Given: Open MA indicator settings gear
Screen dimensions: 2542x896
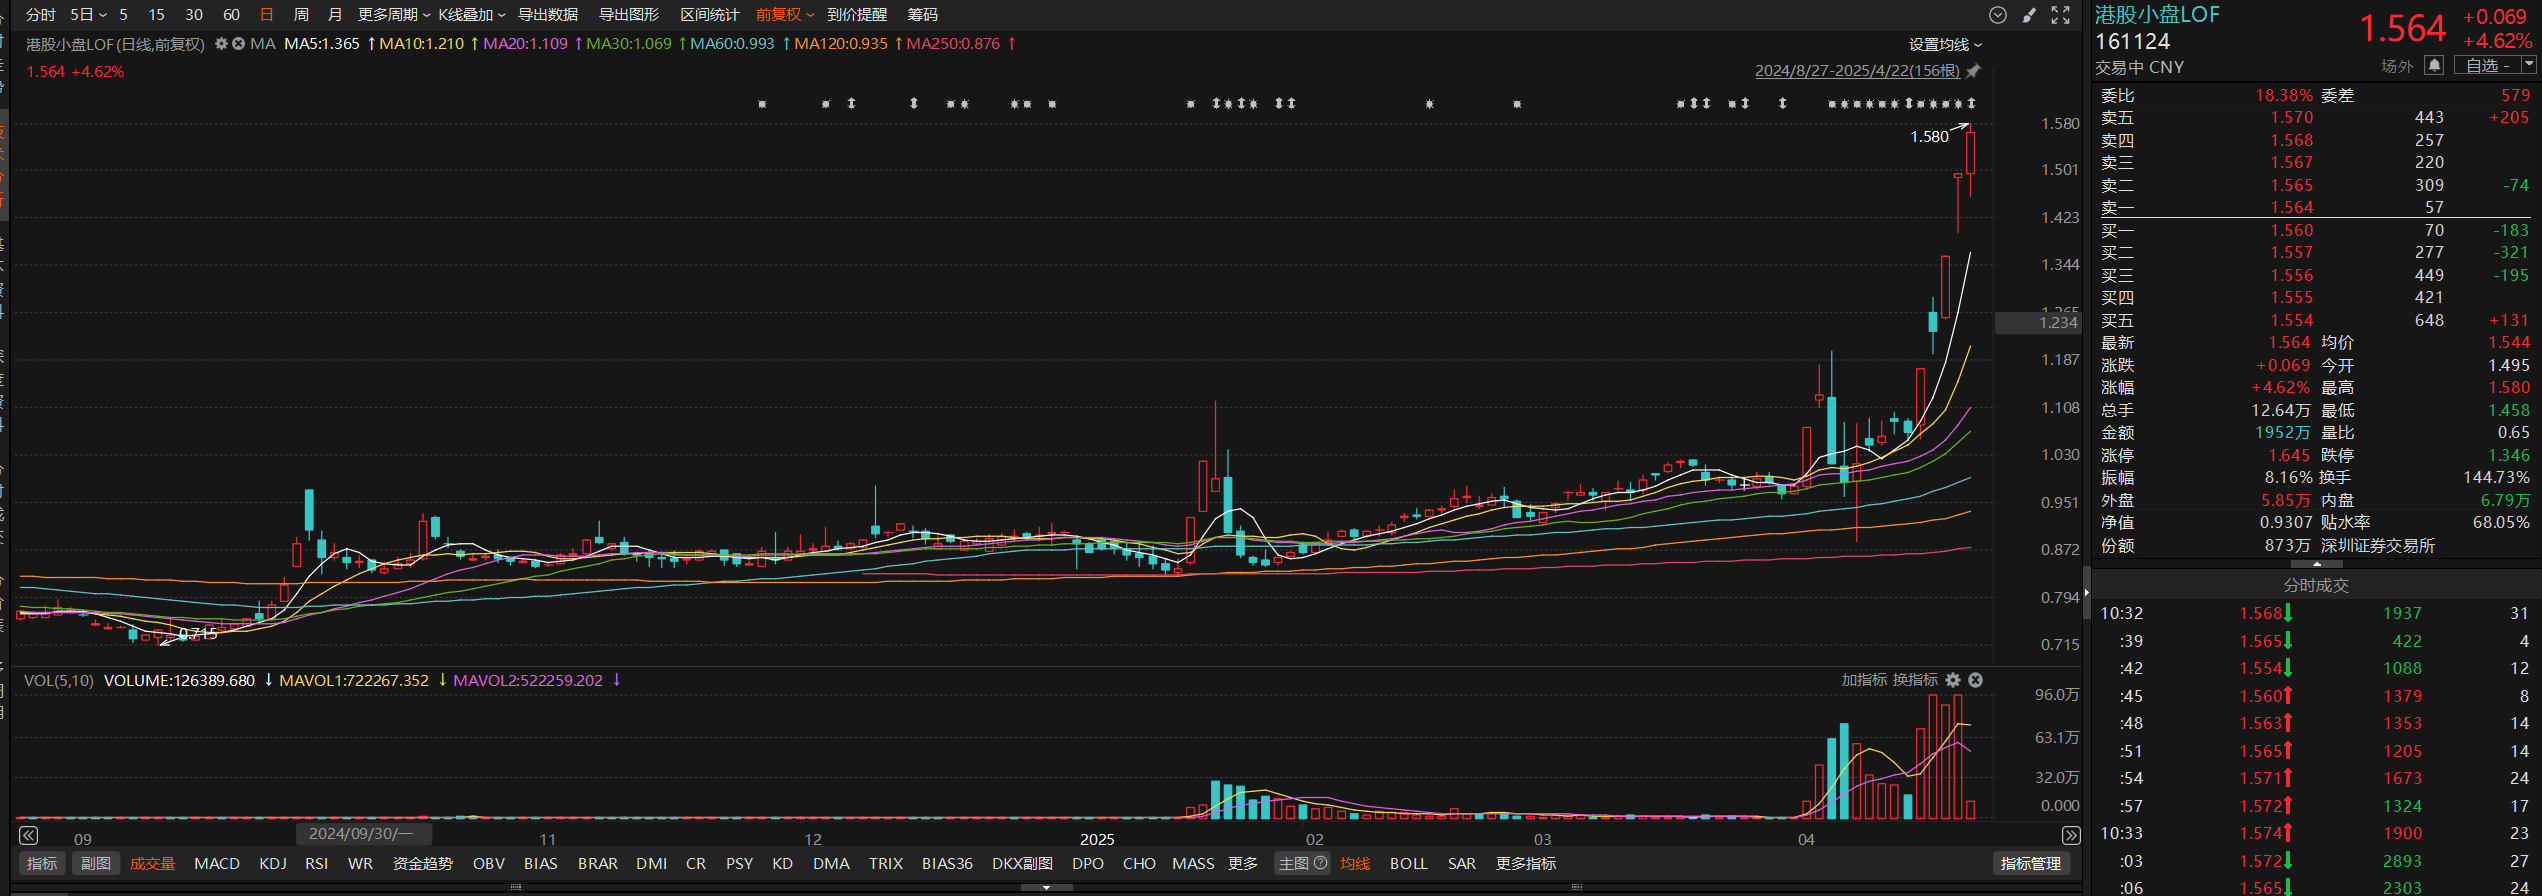Looking at the screenshot, I should tap(221, 44).
